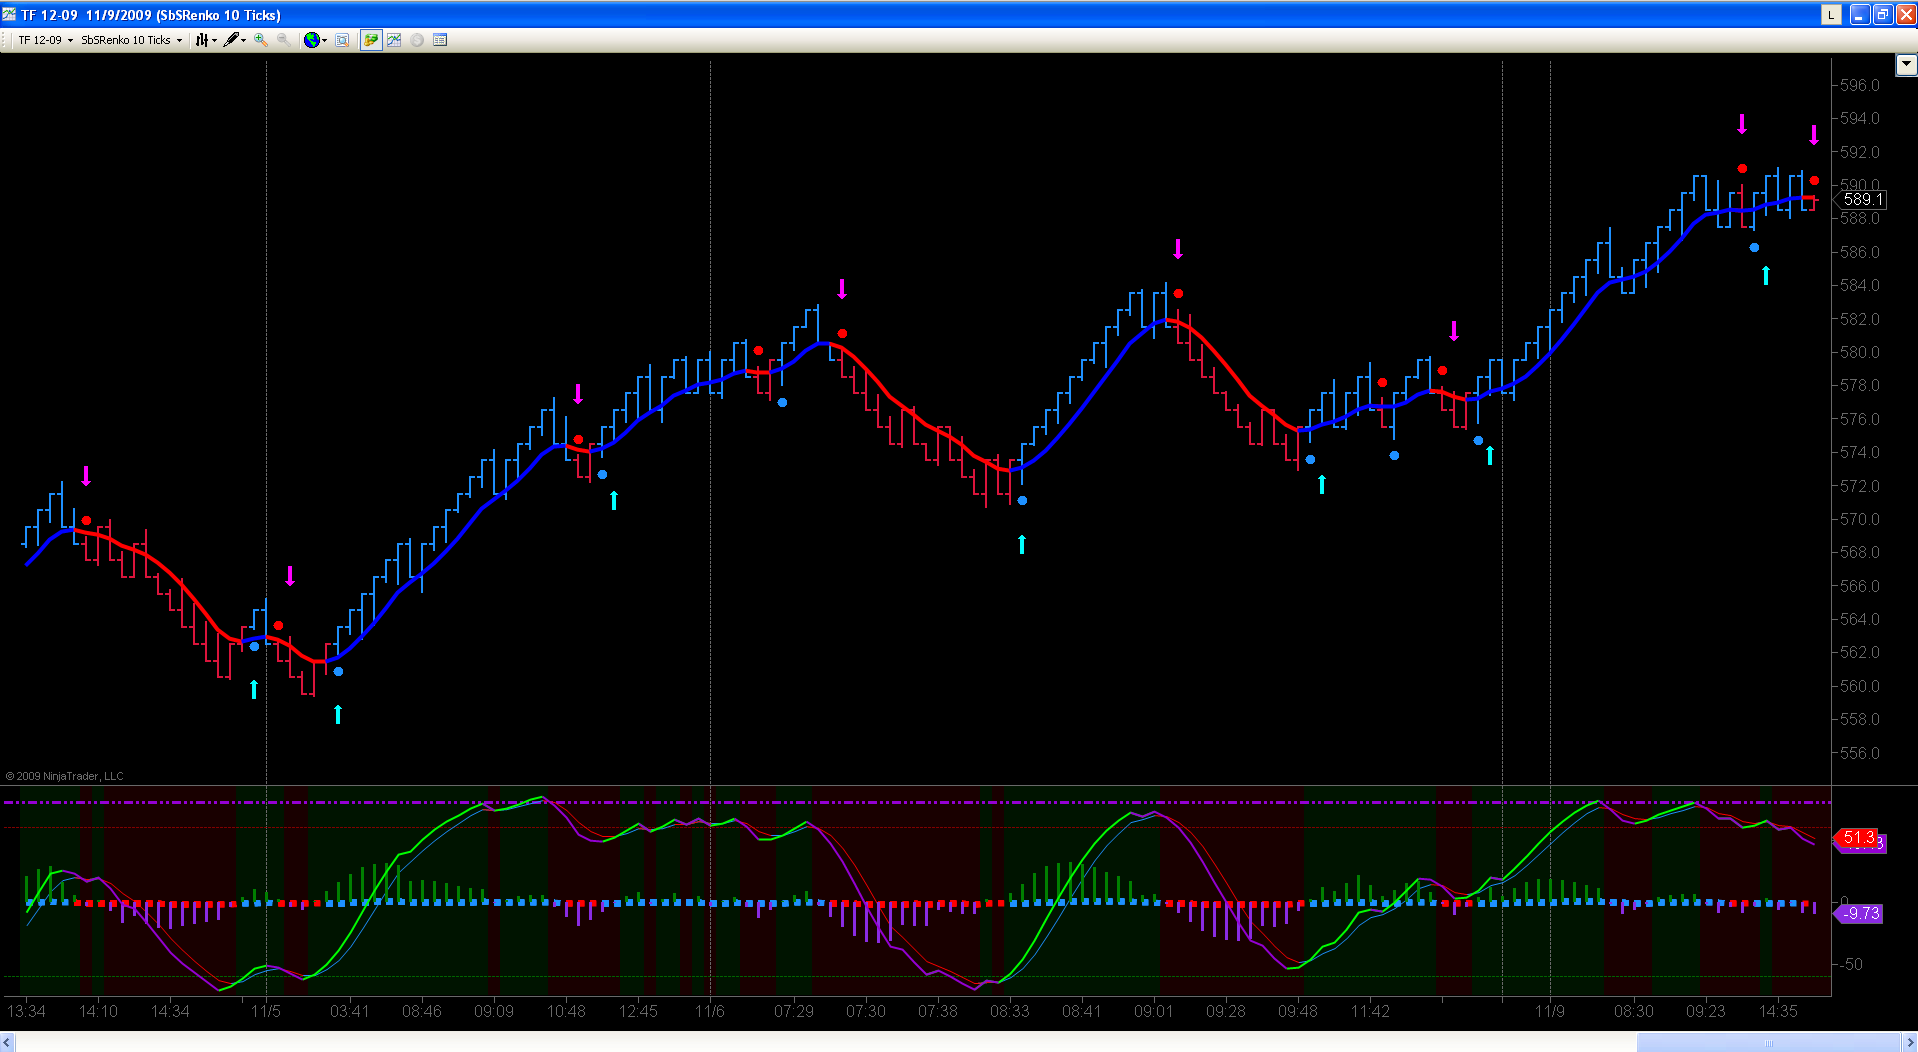Screen dimensions: 1918x1052
Task: Click the chart line graph toolbar icon
Action: tap(394, 40)
